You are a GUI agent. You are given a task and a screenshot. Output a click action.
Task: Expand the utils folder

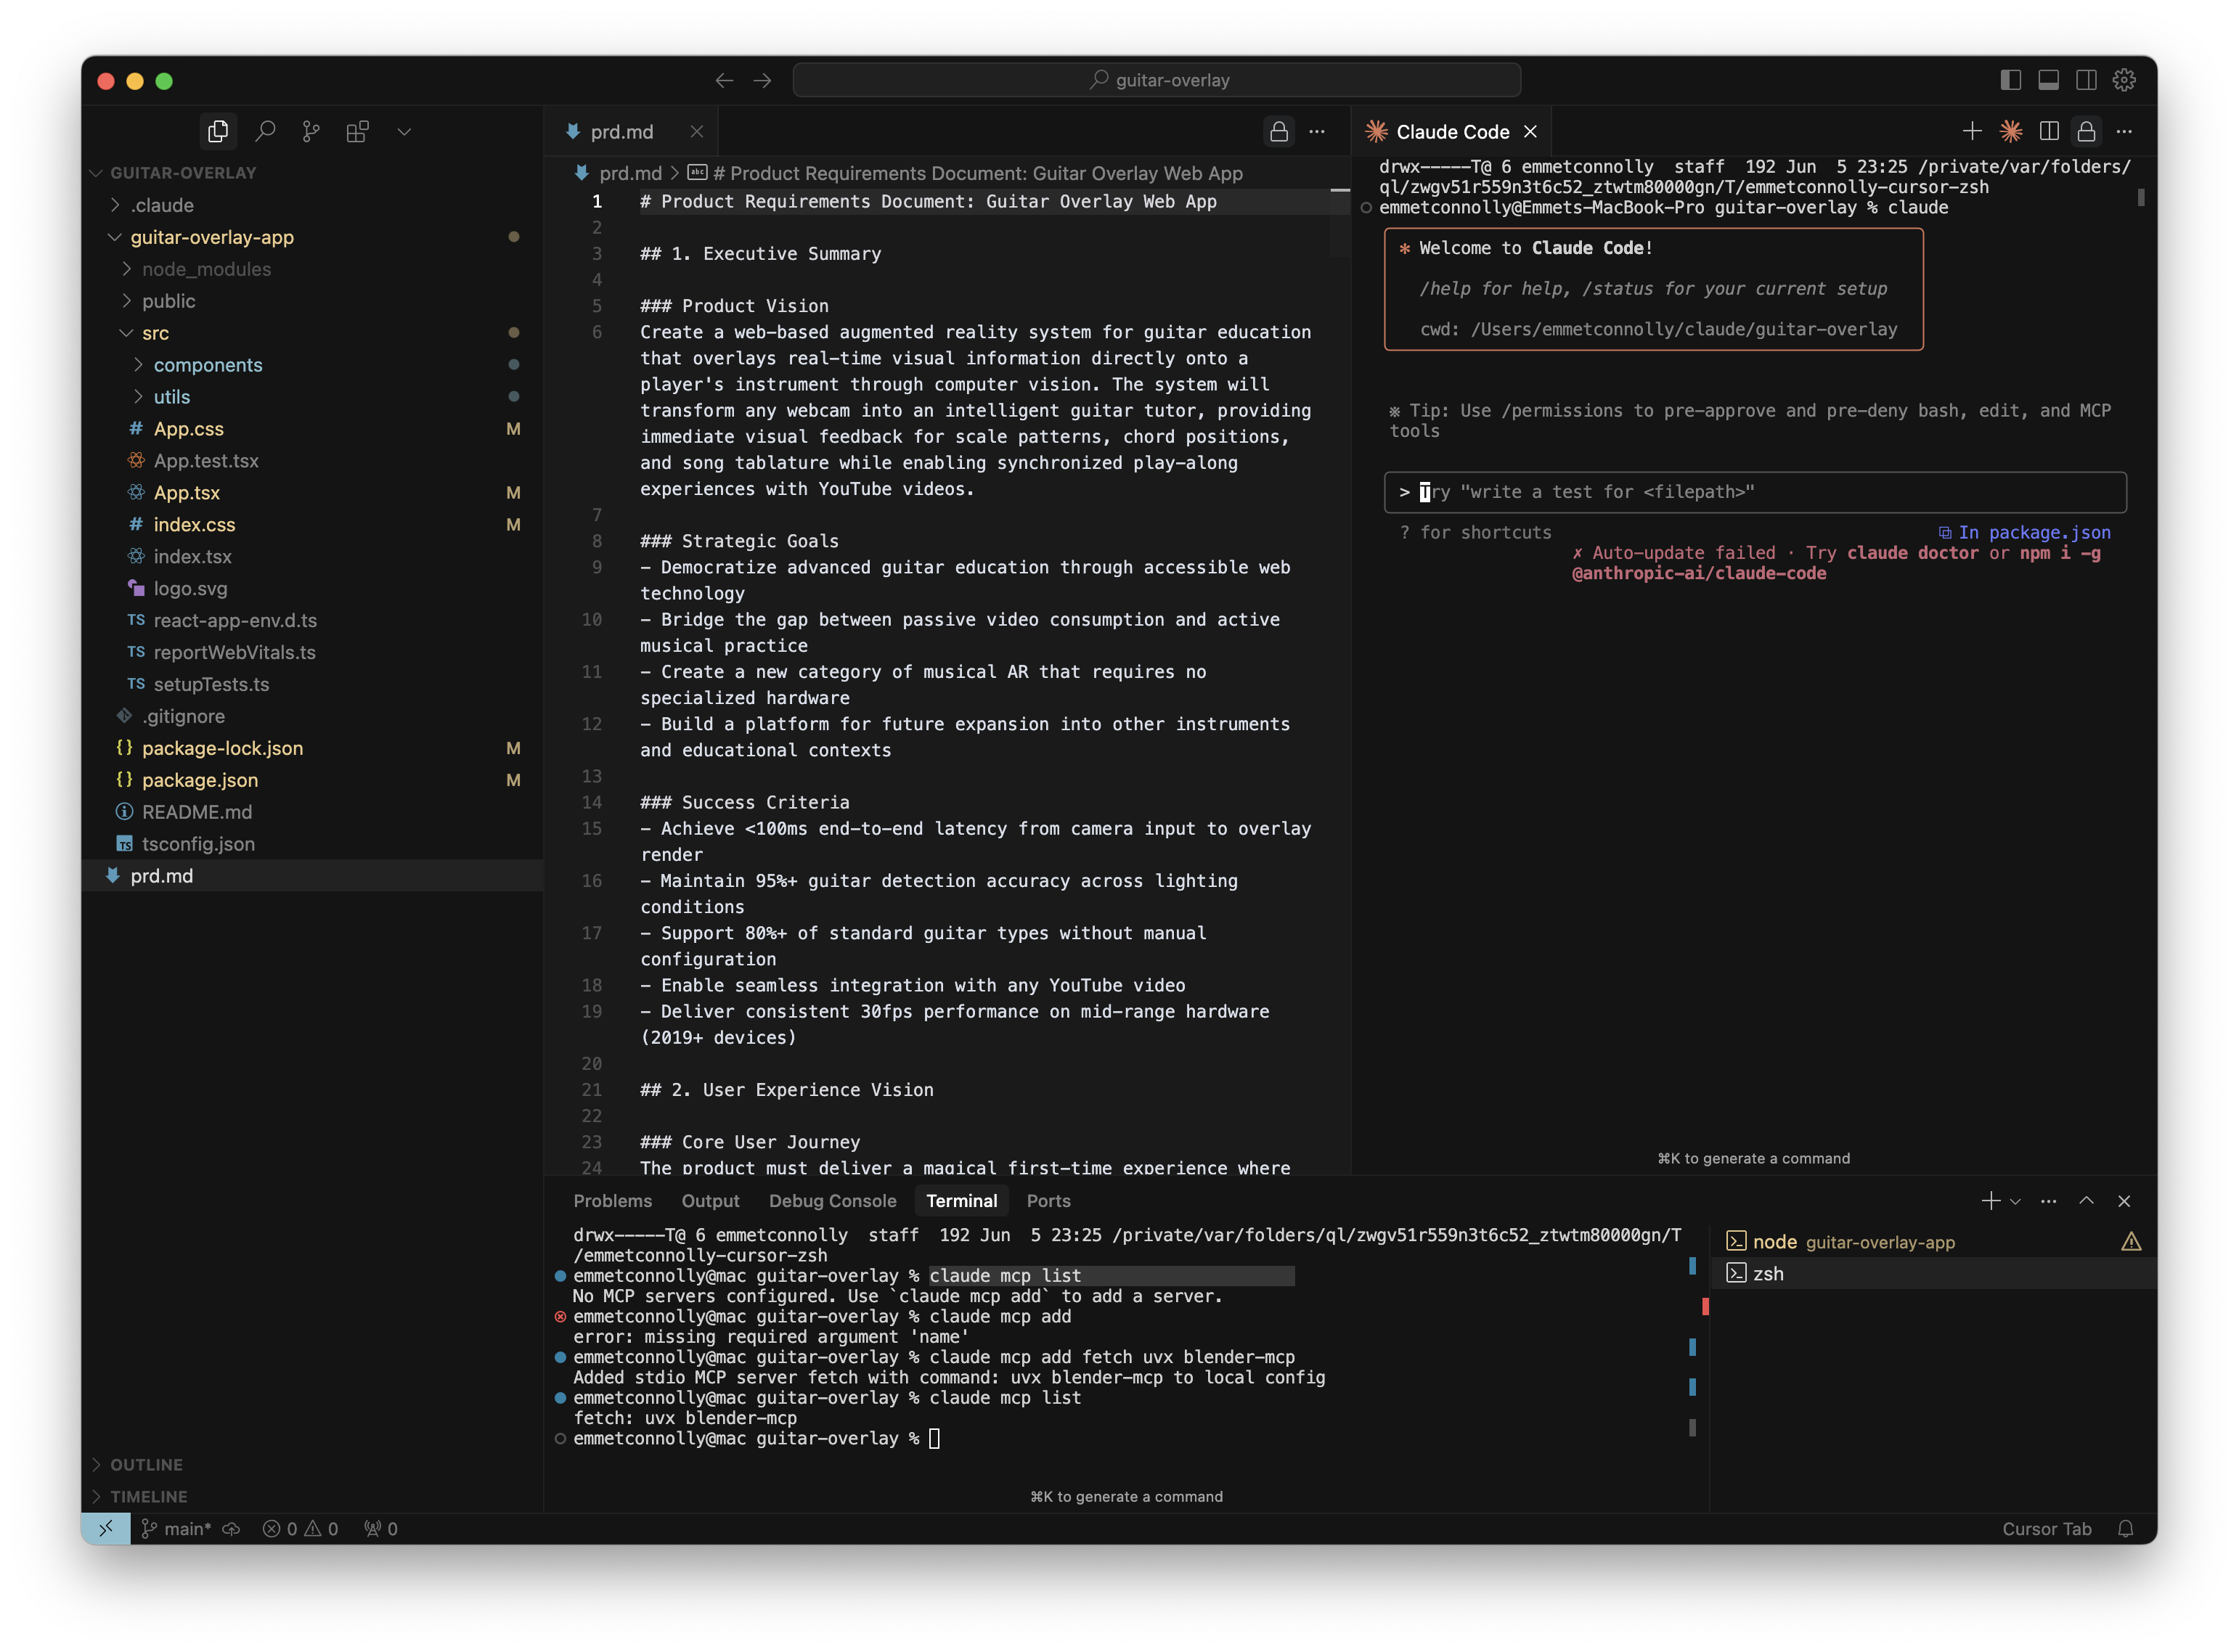[x=312, y=397]
